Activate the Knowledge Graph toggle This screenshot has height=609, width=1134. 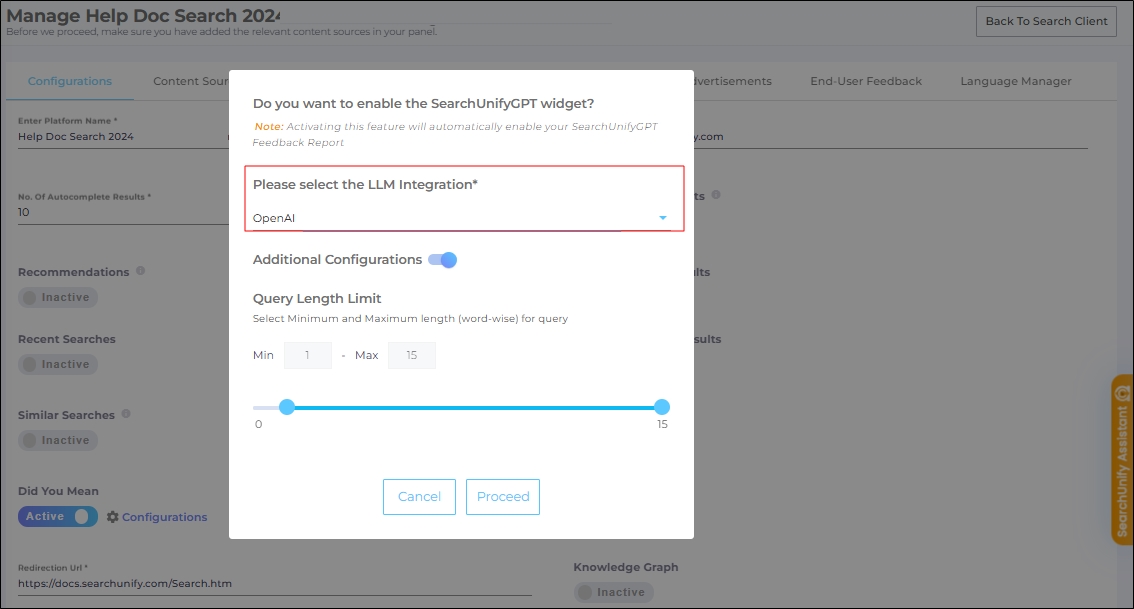613,592
